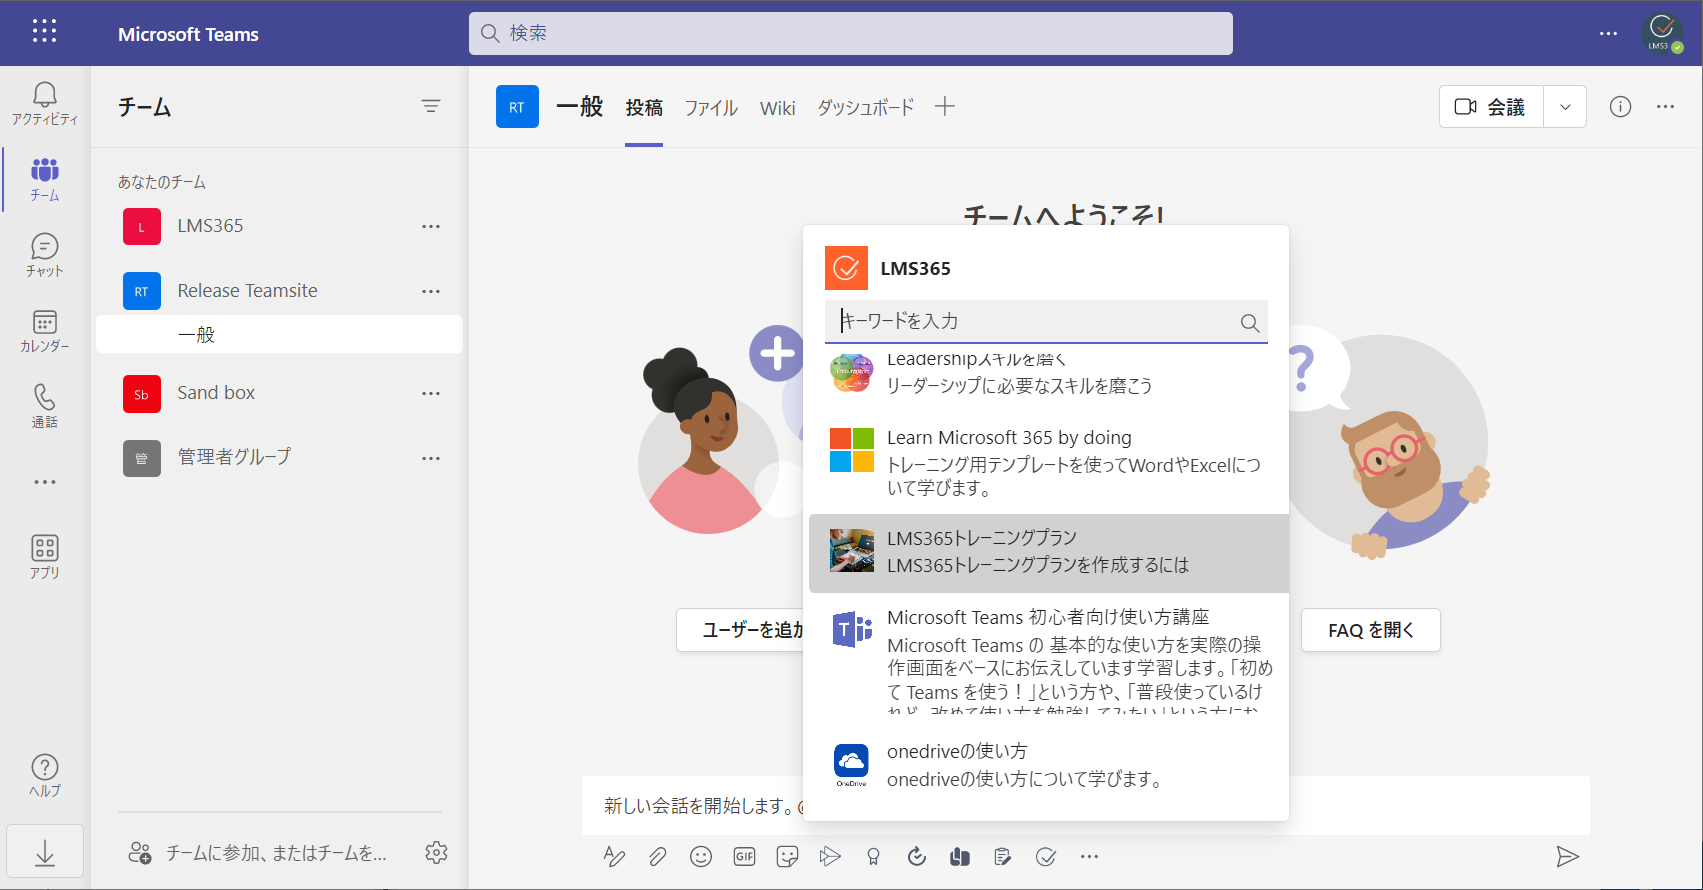Click the RT channel avatar in header
Screen dimensions: 1703x890
click(517, 107)
